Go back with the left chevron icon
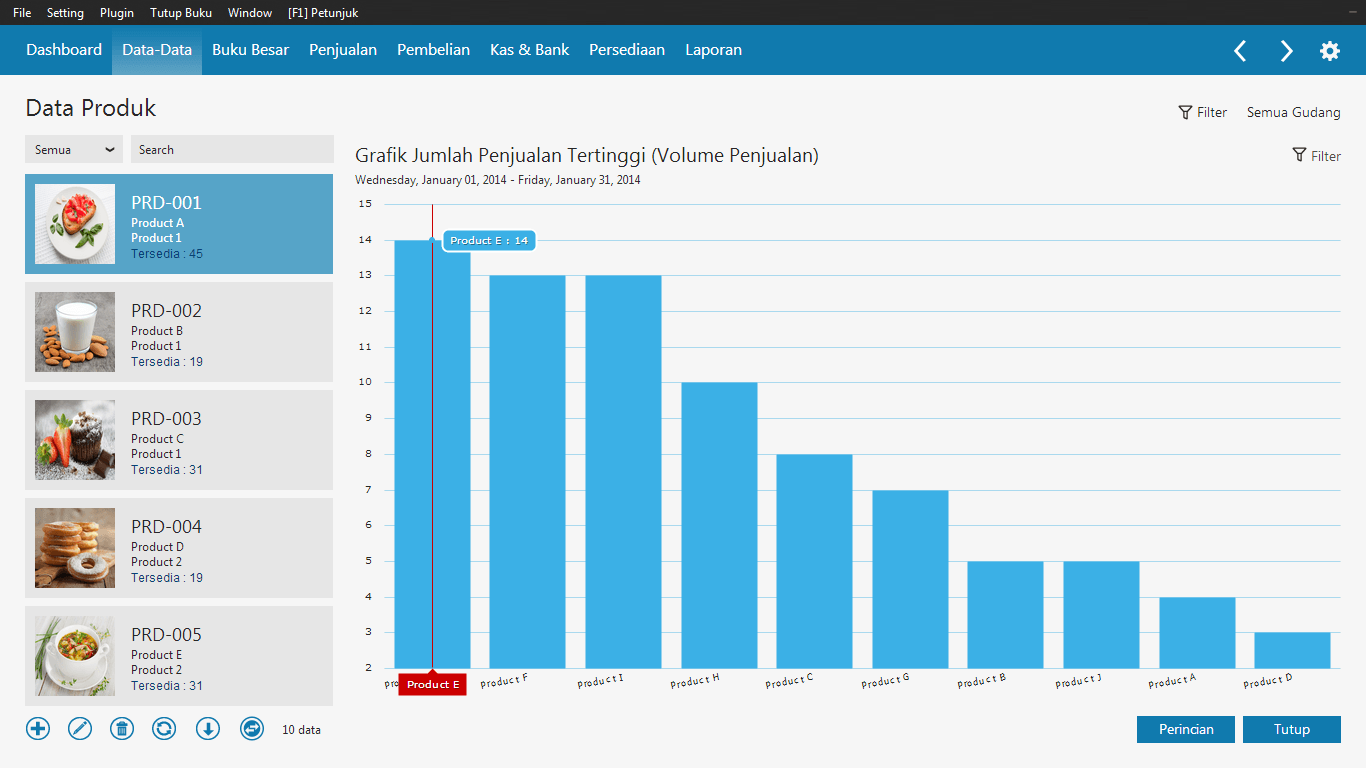Viewport: 1366px width, 768px height. pos(1240,51)
